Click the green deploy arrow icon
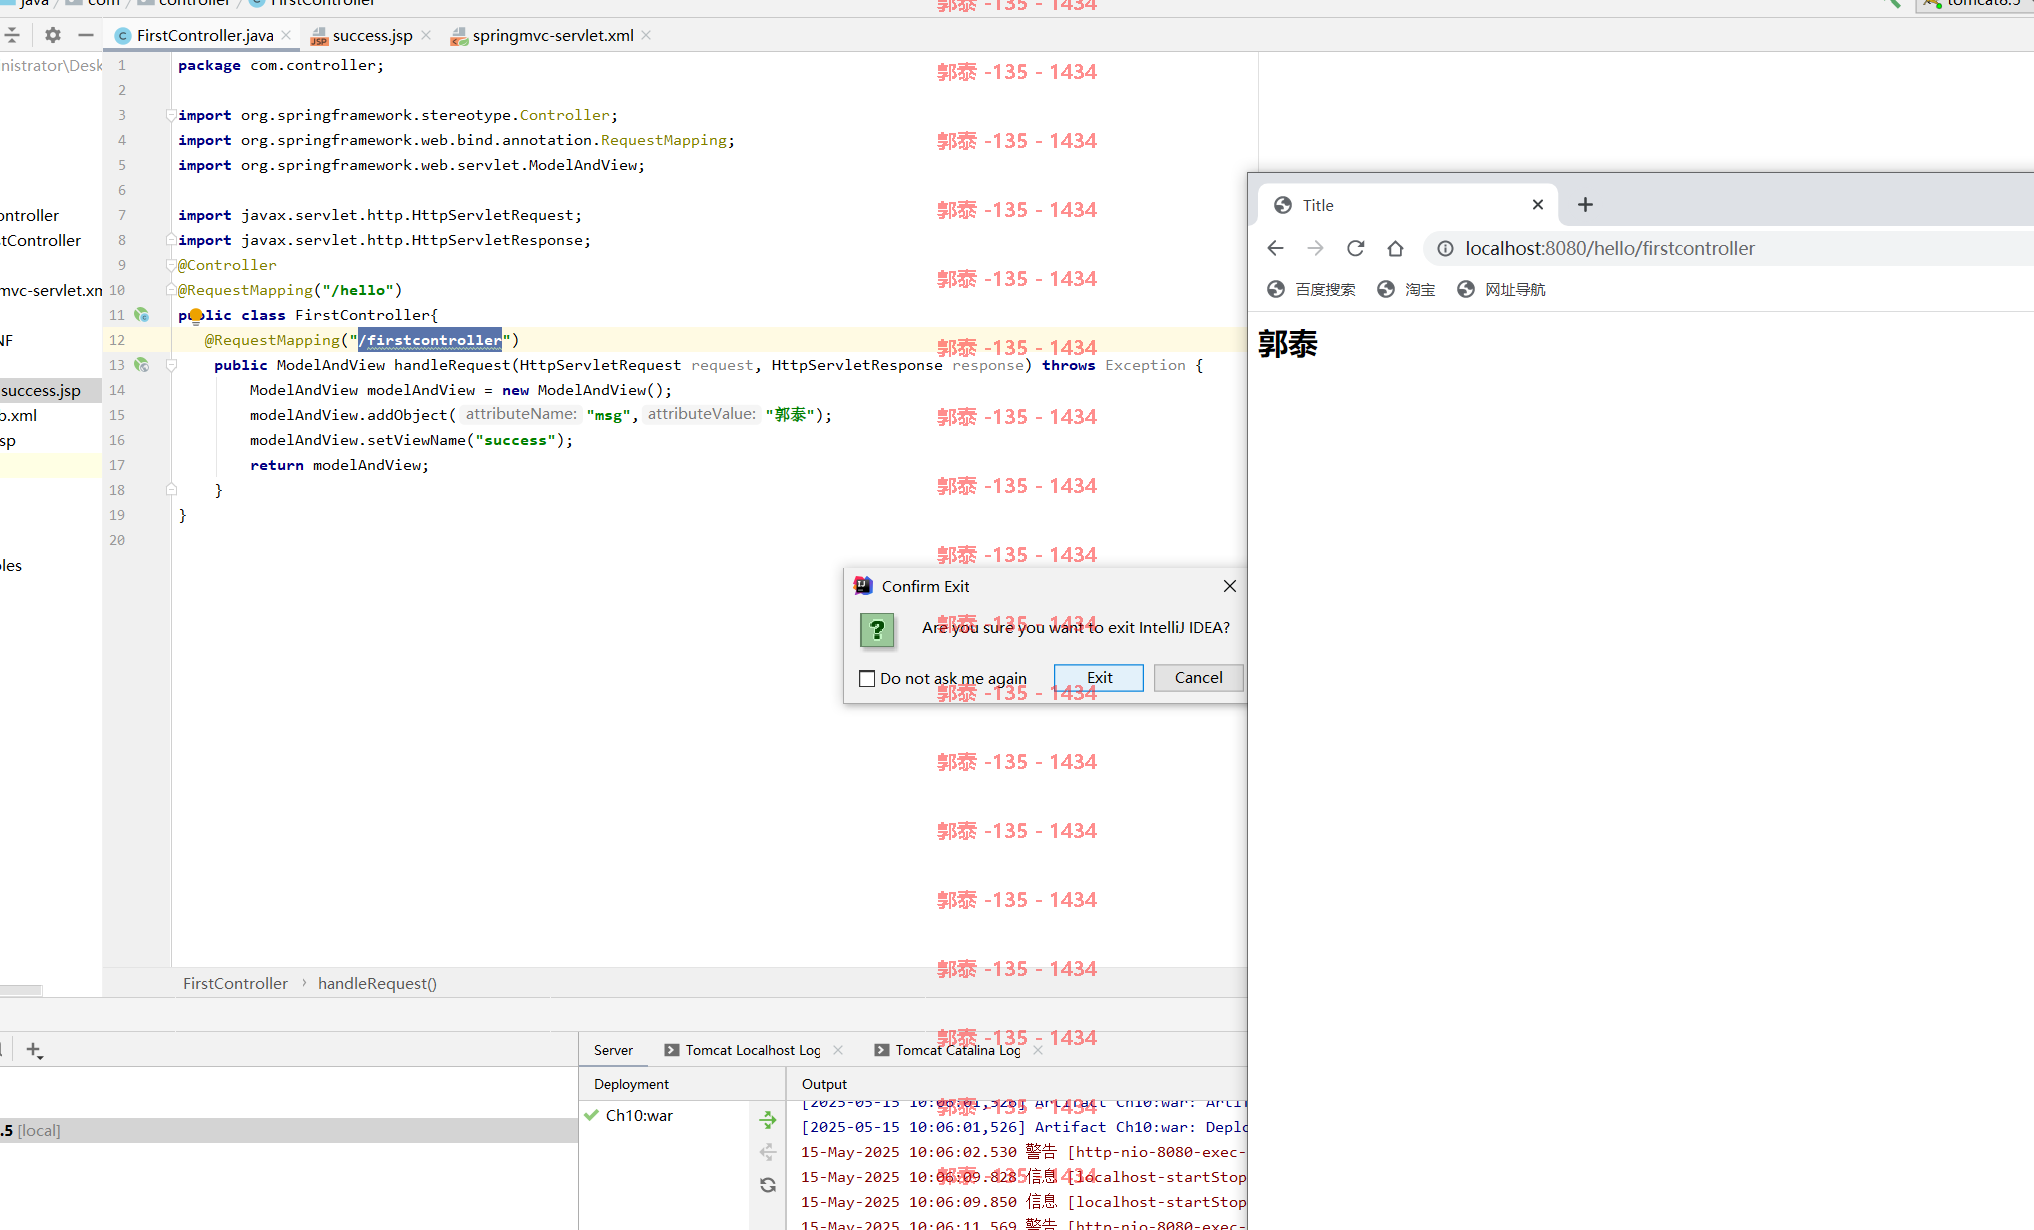The image size is (2034, 1230). coord(768,1120)
